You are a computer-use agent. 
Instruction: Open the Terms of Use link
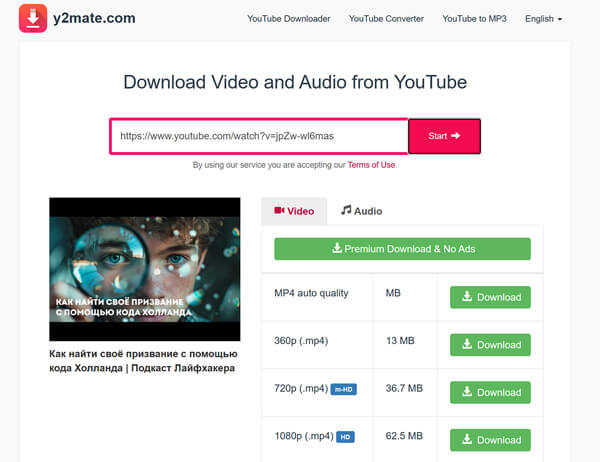coord(371,165)
